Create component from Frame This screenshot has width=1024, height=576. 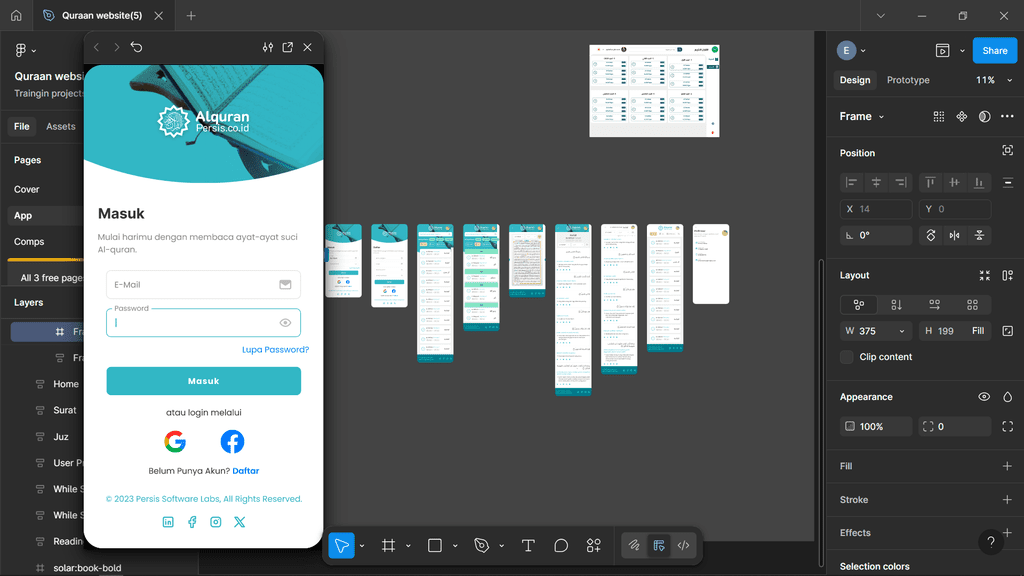[x=962, y=116]
